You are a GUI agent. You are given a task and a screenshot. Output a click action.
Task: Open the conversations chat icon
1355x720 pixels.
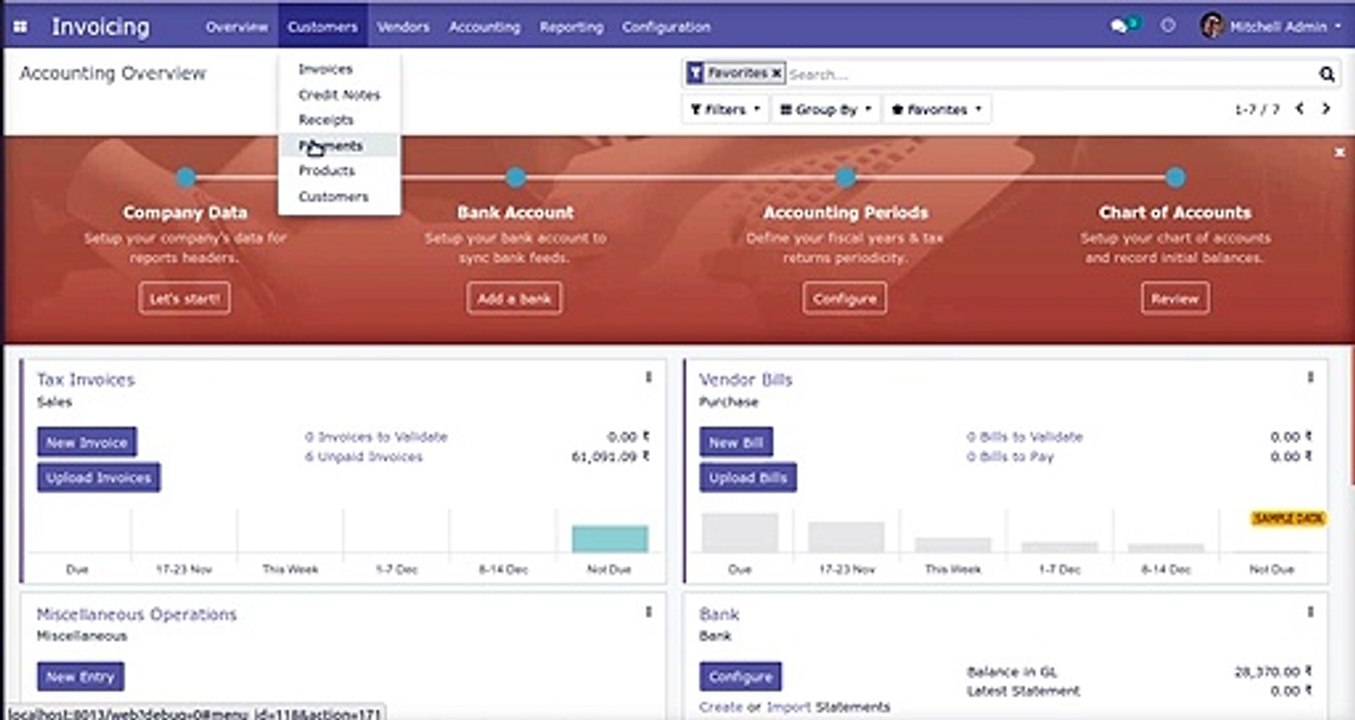(1120, 27)
